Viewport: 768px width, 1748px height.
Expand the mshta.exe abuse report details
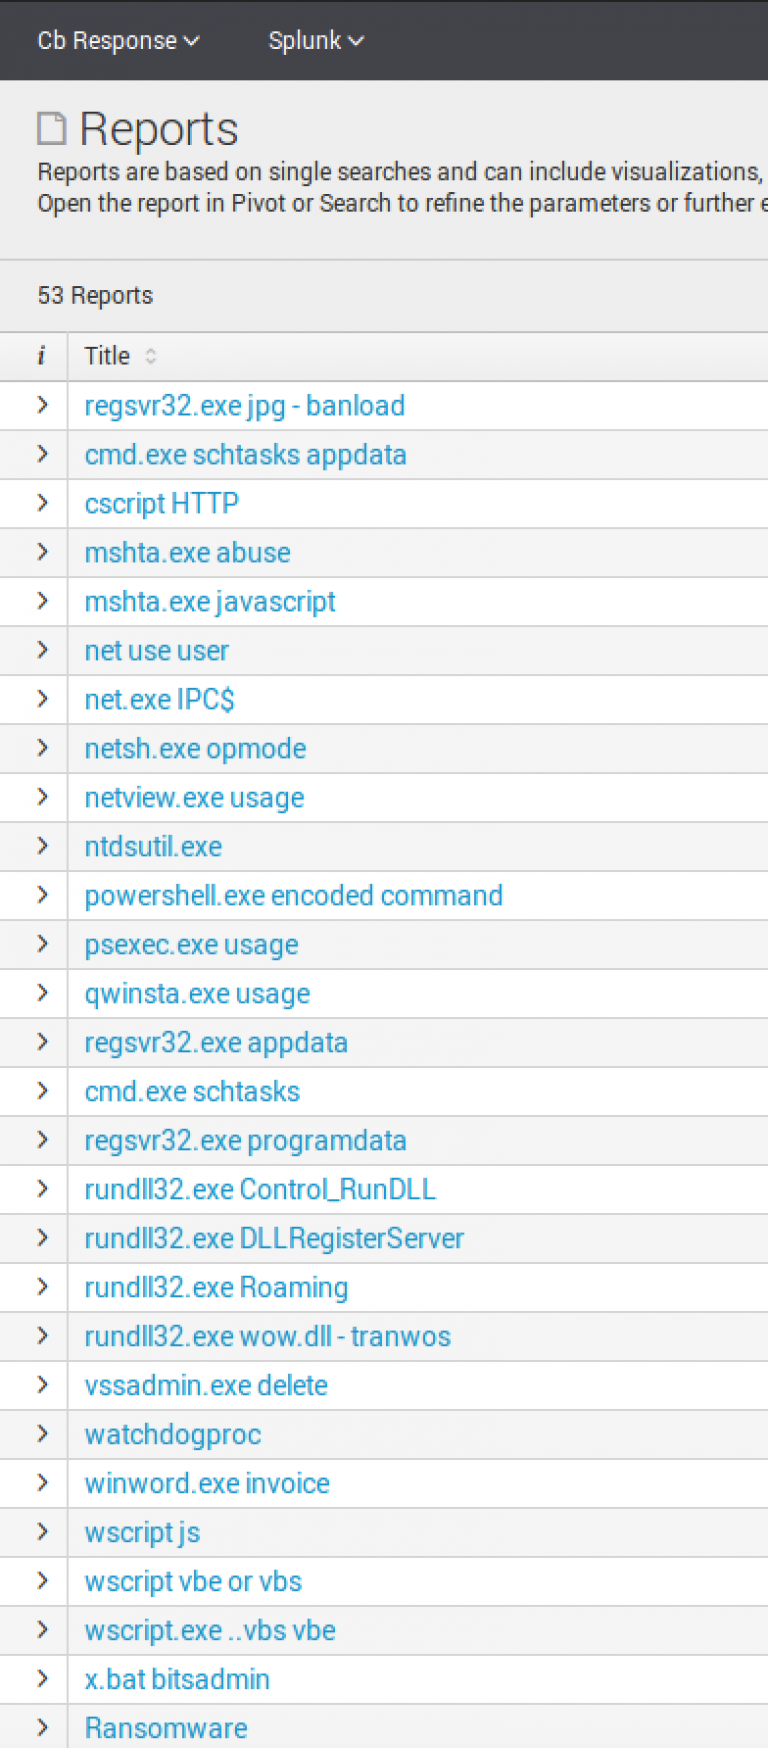click(x=42, y=552)
